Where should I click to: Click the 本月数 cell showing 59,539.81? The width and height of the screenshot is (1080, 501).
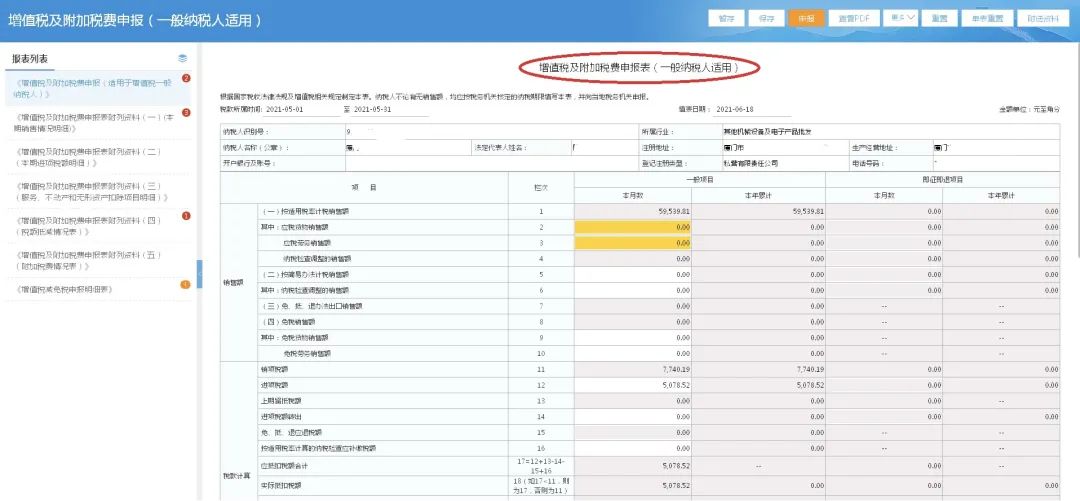point(632,212)
